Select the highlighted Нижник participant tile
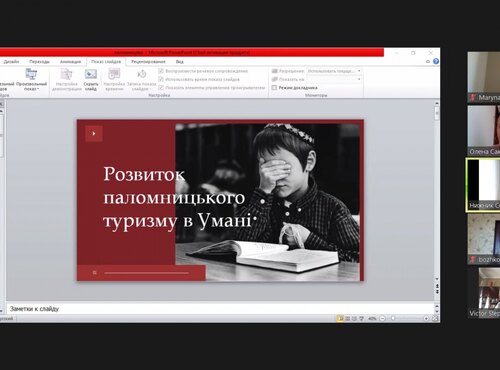500x370 pixels. coord(483,185)
